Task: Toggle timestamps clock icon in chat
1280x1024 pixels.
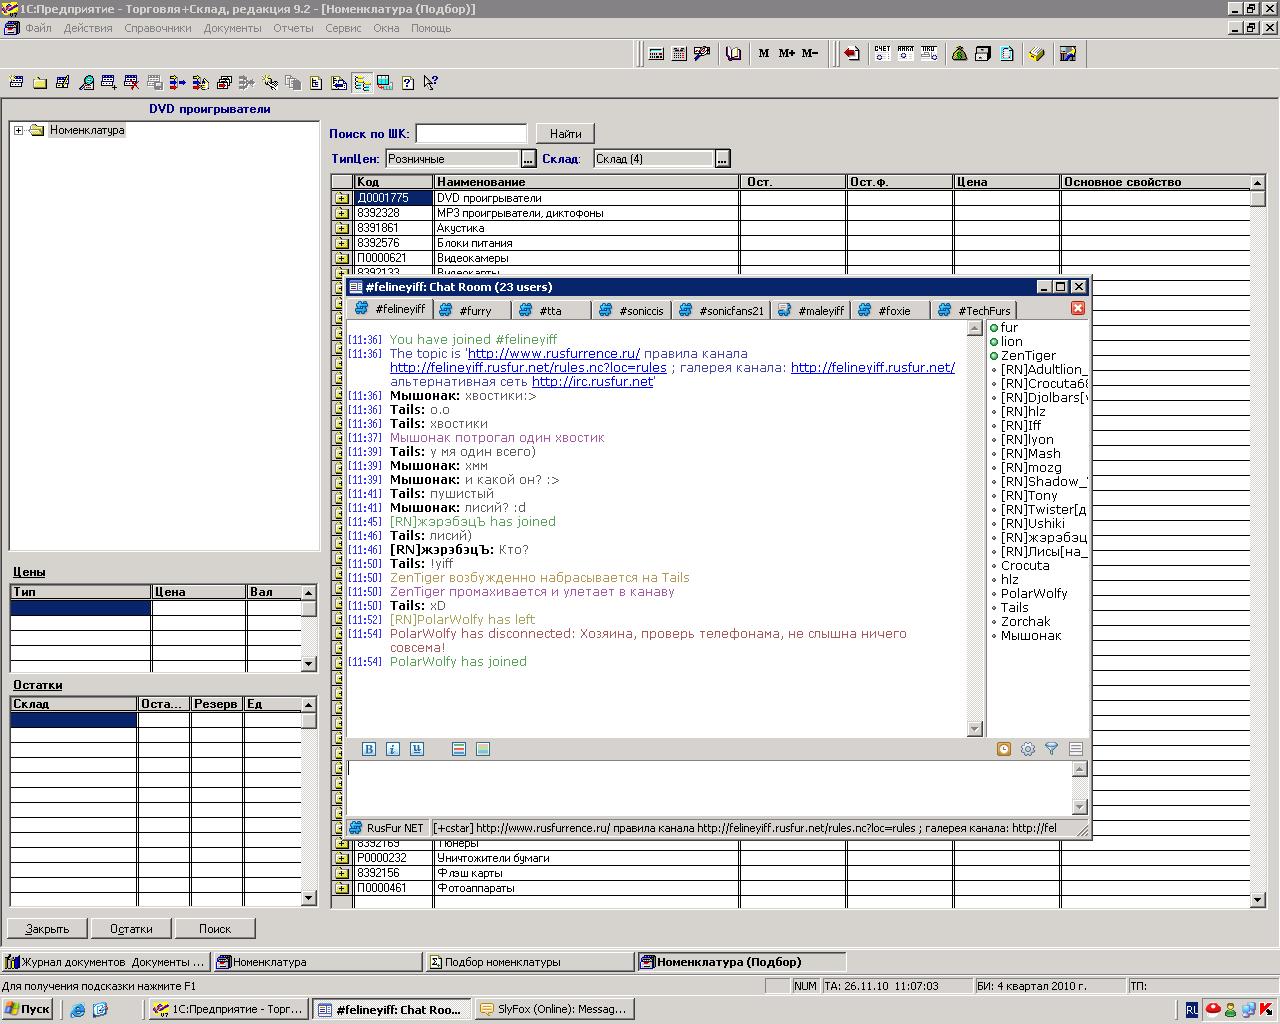Action: (x=1004, y=749)
